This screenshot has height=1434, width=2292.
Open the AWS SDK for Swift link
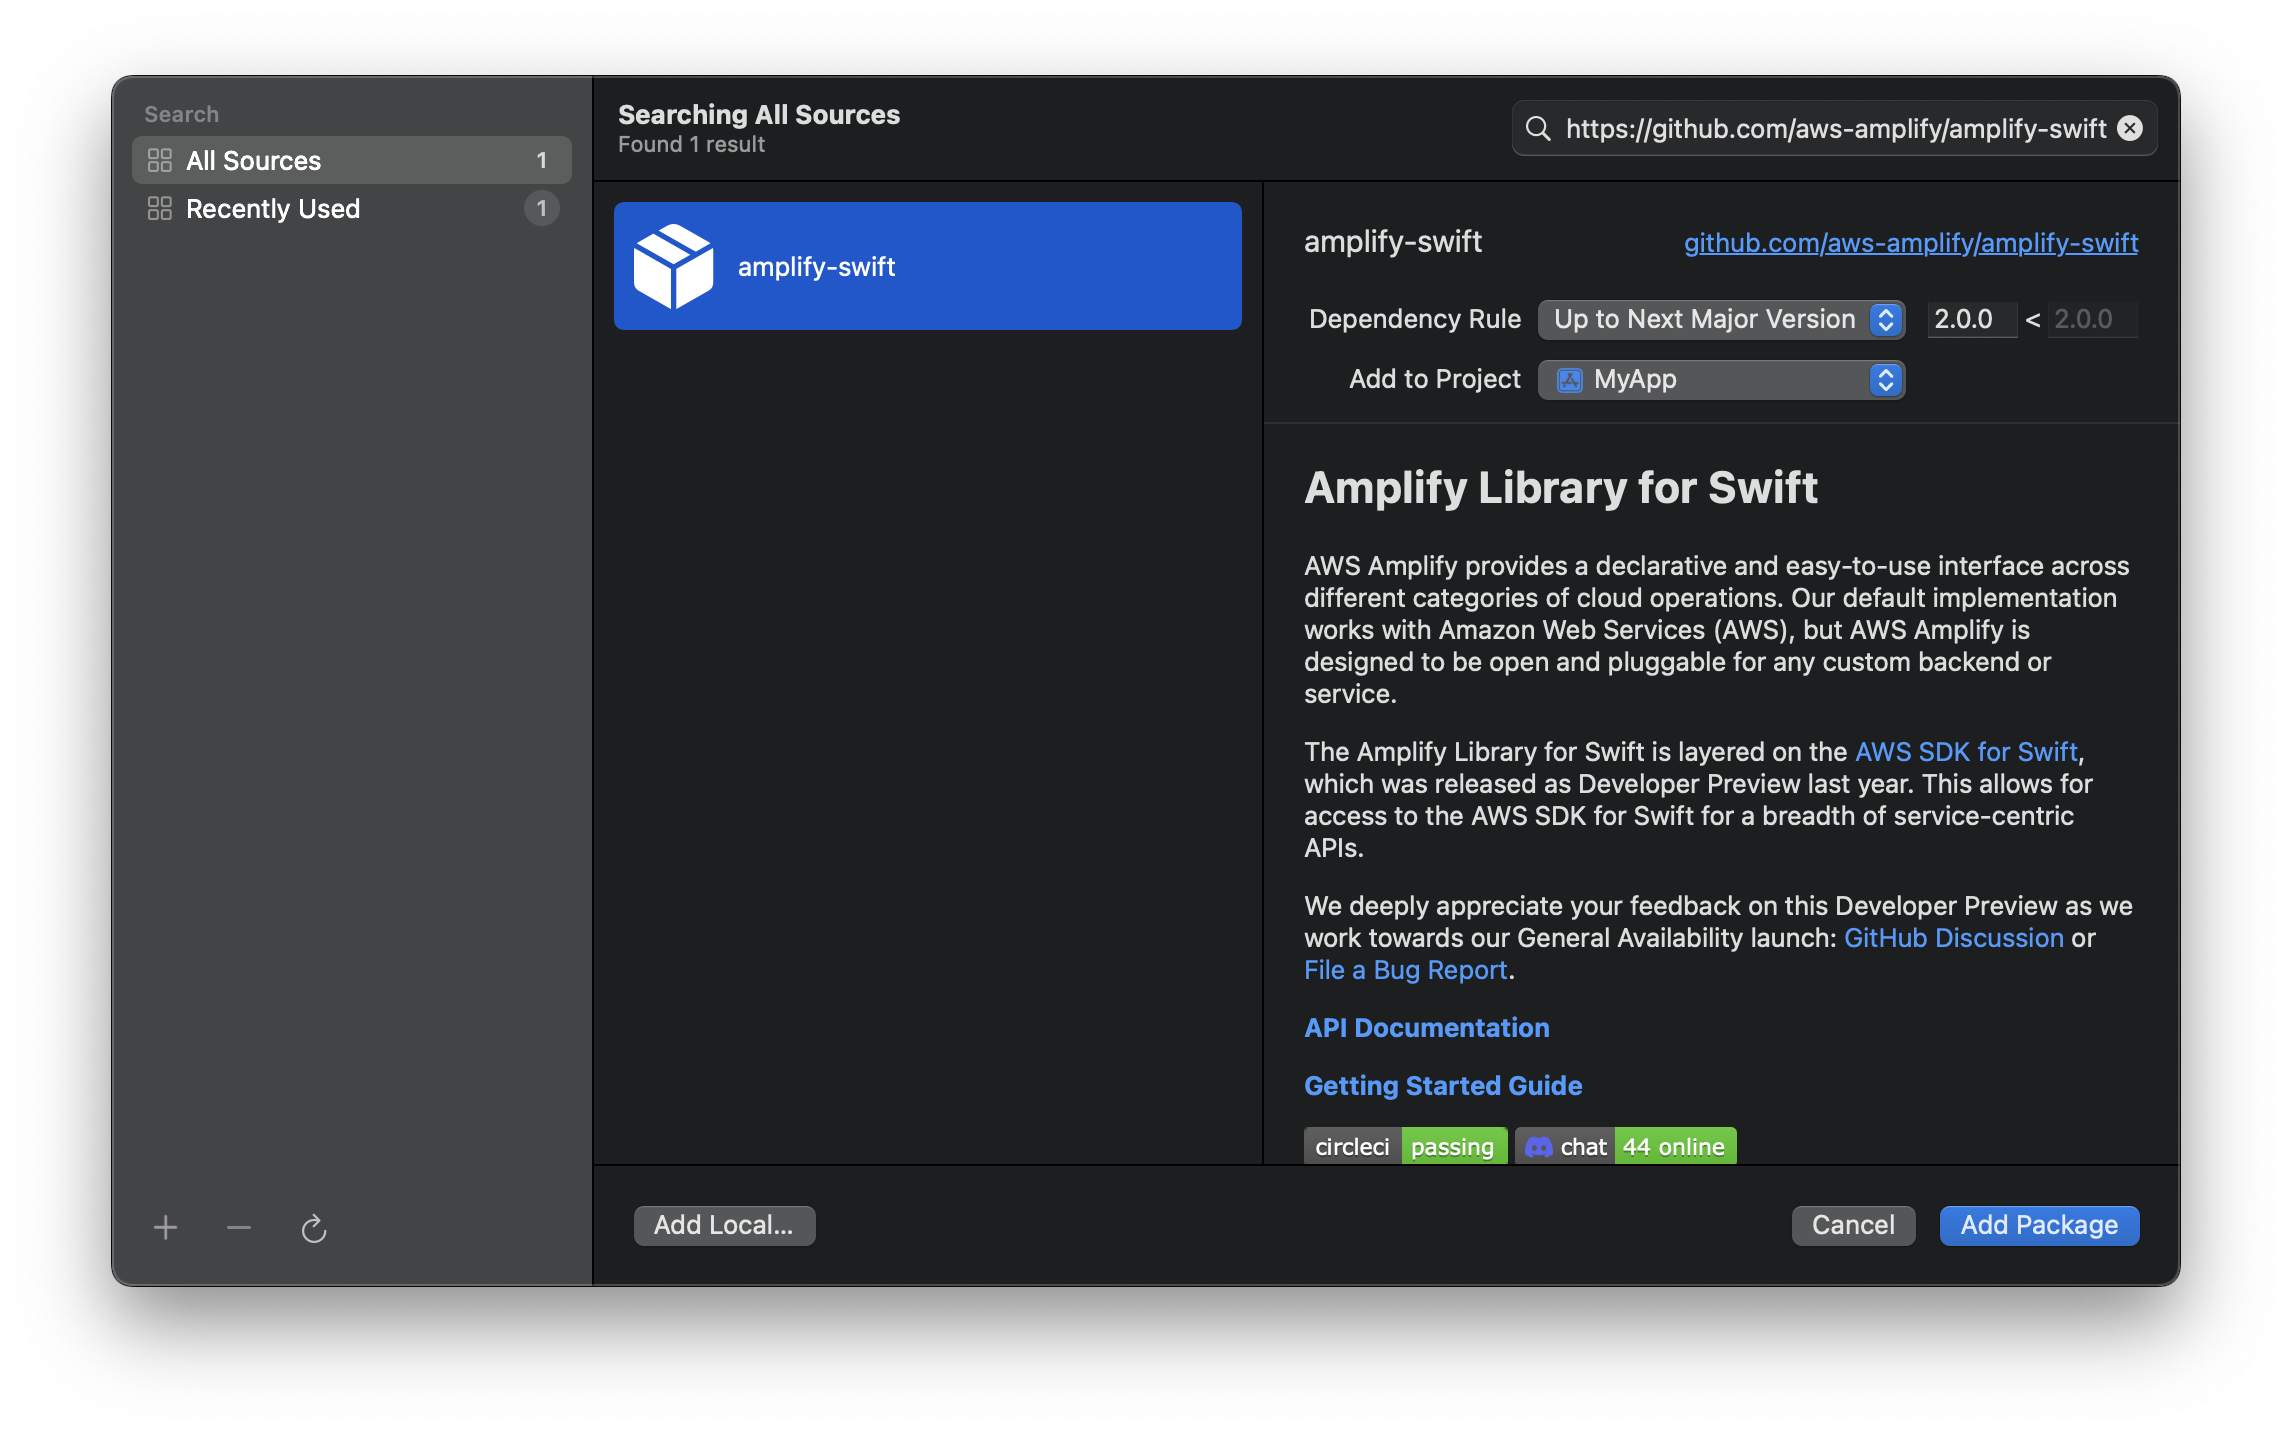tap(1966, 751)
